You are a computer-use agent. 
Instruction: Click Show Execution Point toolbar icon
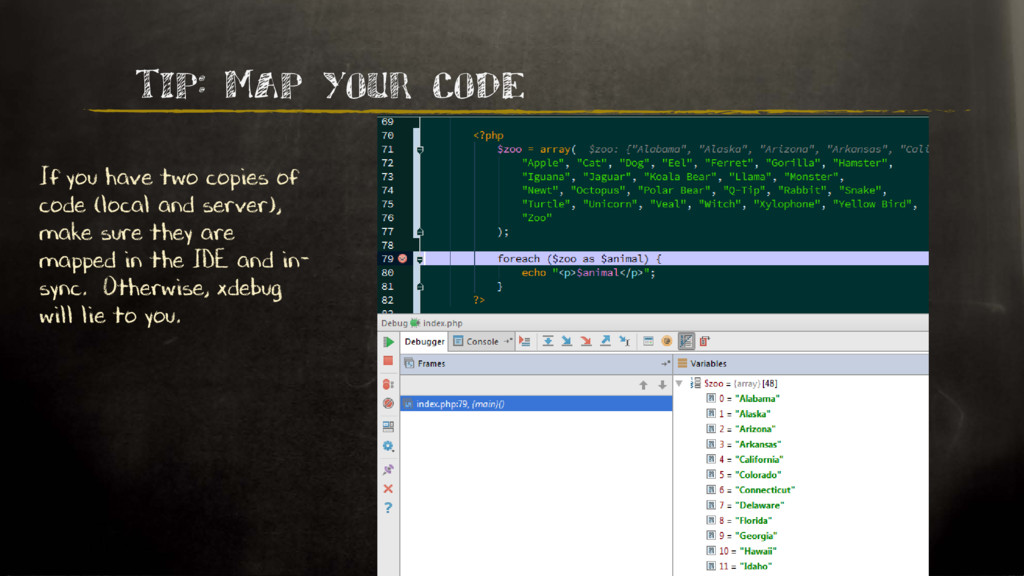[524, 341]
